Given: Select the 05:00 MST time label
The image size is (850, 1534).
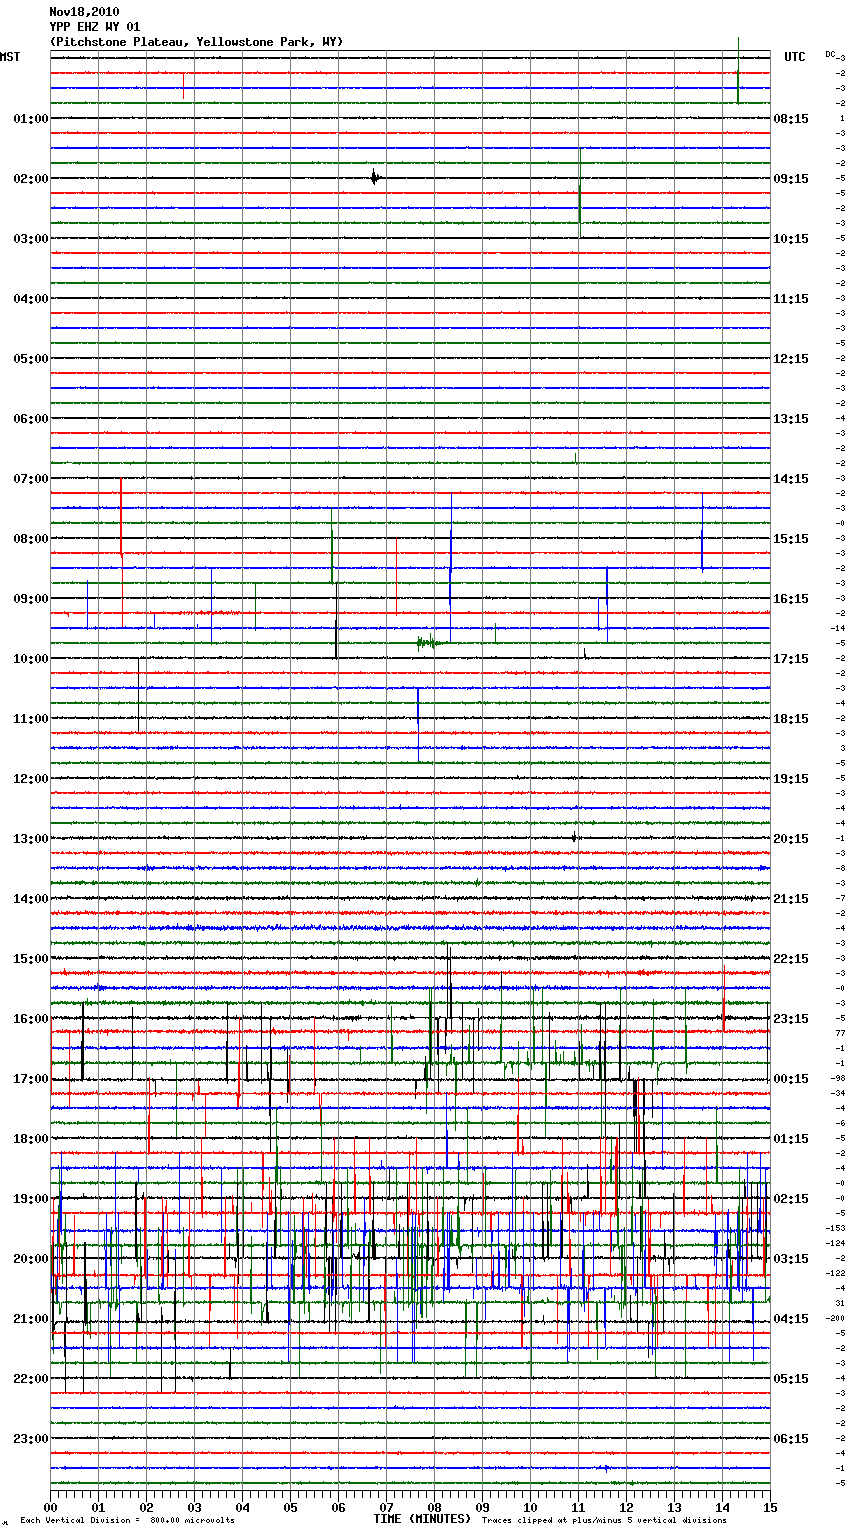Looking at the screenshot, I should click(31, 359).
